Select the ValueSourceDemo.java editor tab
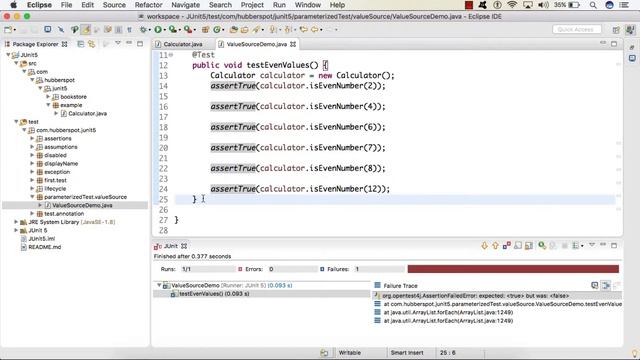Image resolution: width=640 pixels, height=360 pixels. coord(256,44)
